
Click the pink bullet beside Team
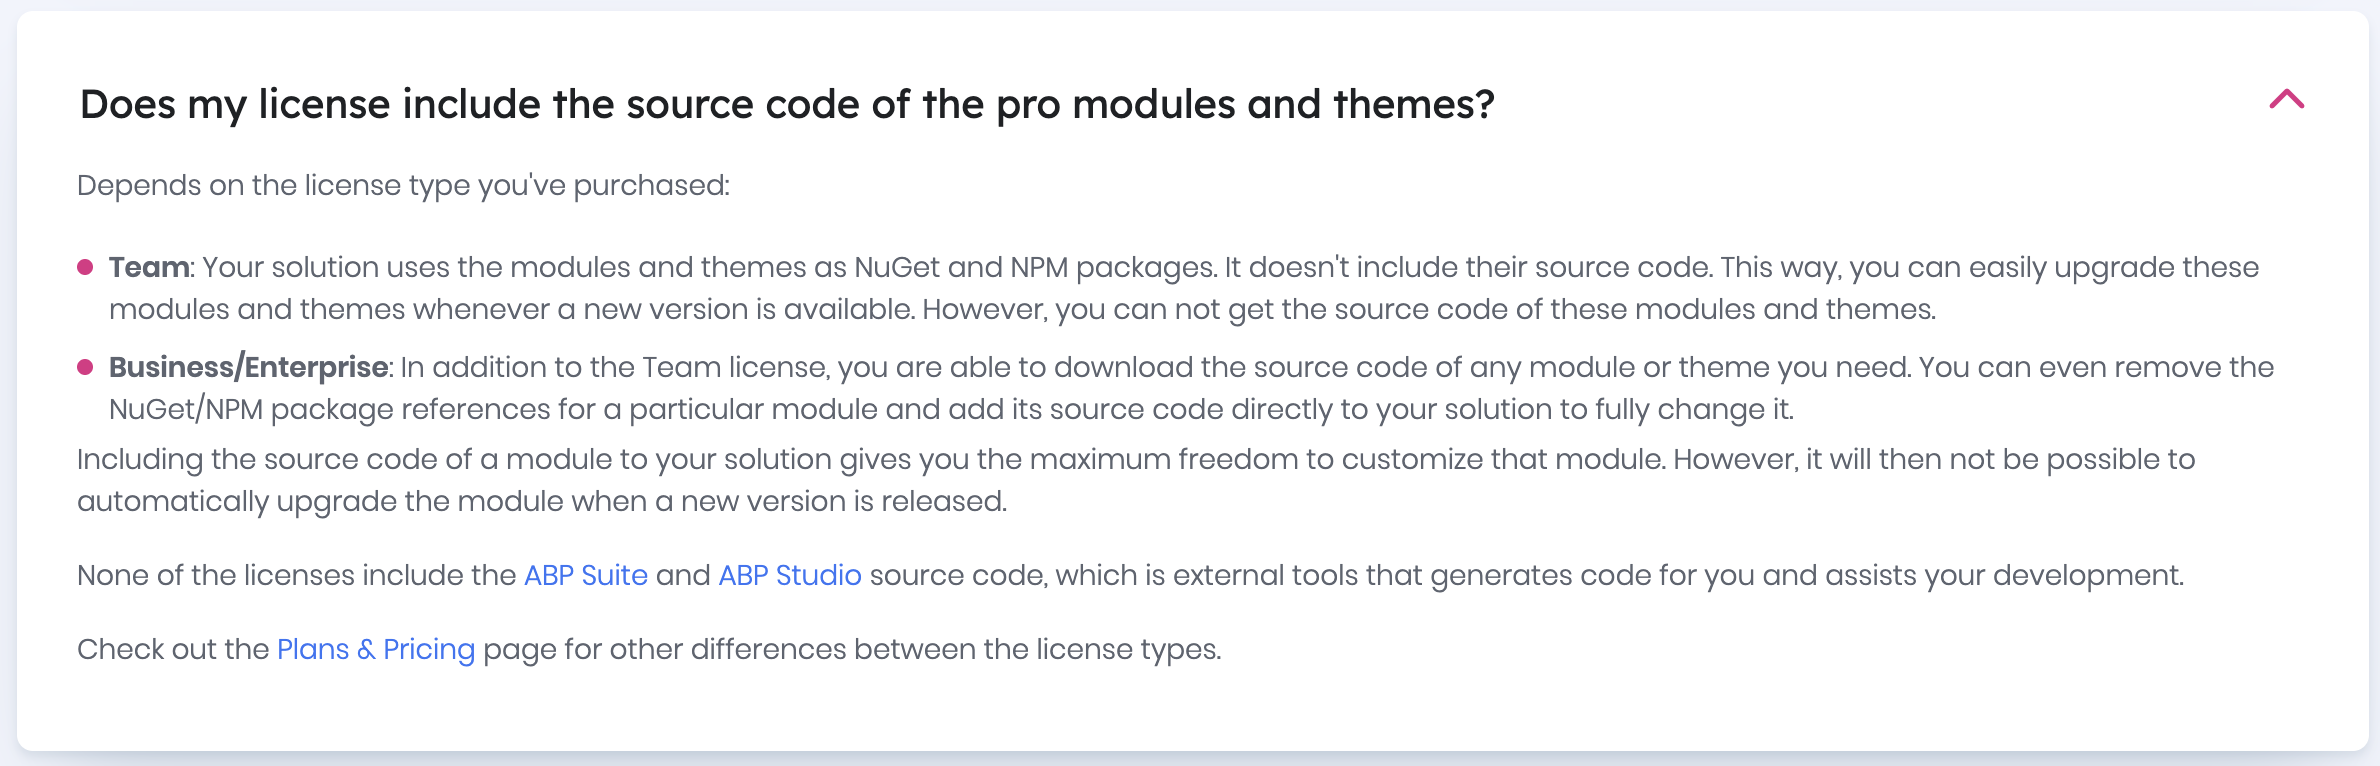coord(85,267)
